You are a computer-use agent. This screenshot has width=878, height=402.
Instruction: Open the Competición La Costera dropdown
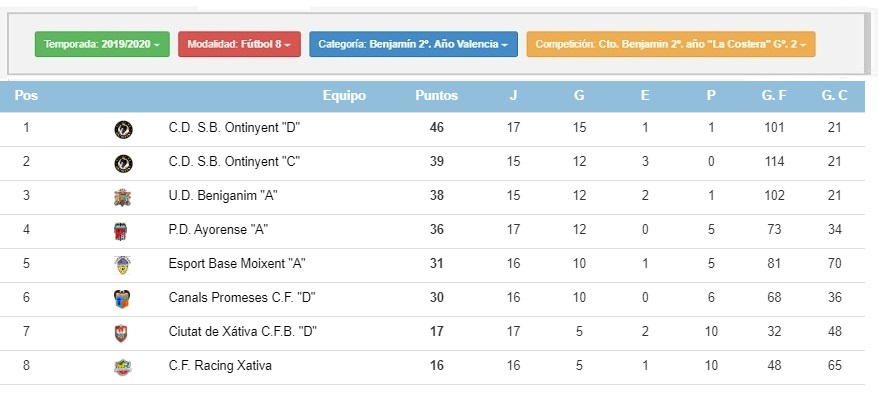click(x=671, y=44)
